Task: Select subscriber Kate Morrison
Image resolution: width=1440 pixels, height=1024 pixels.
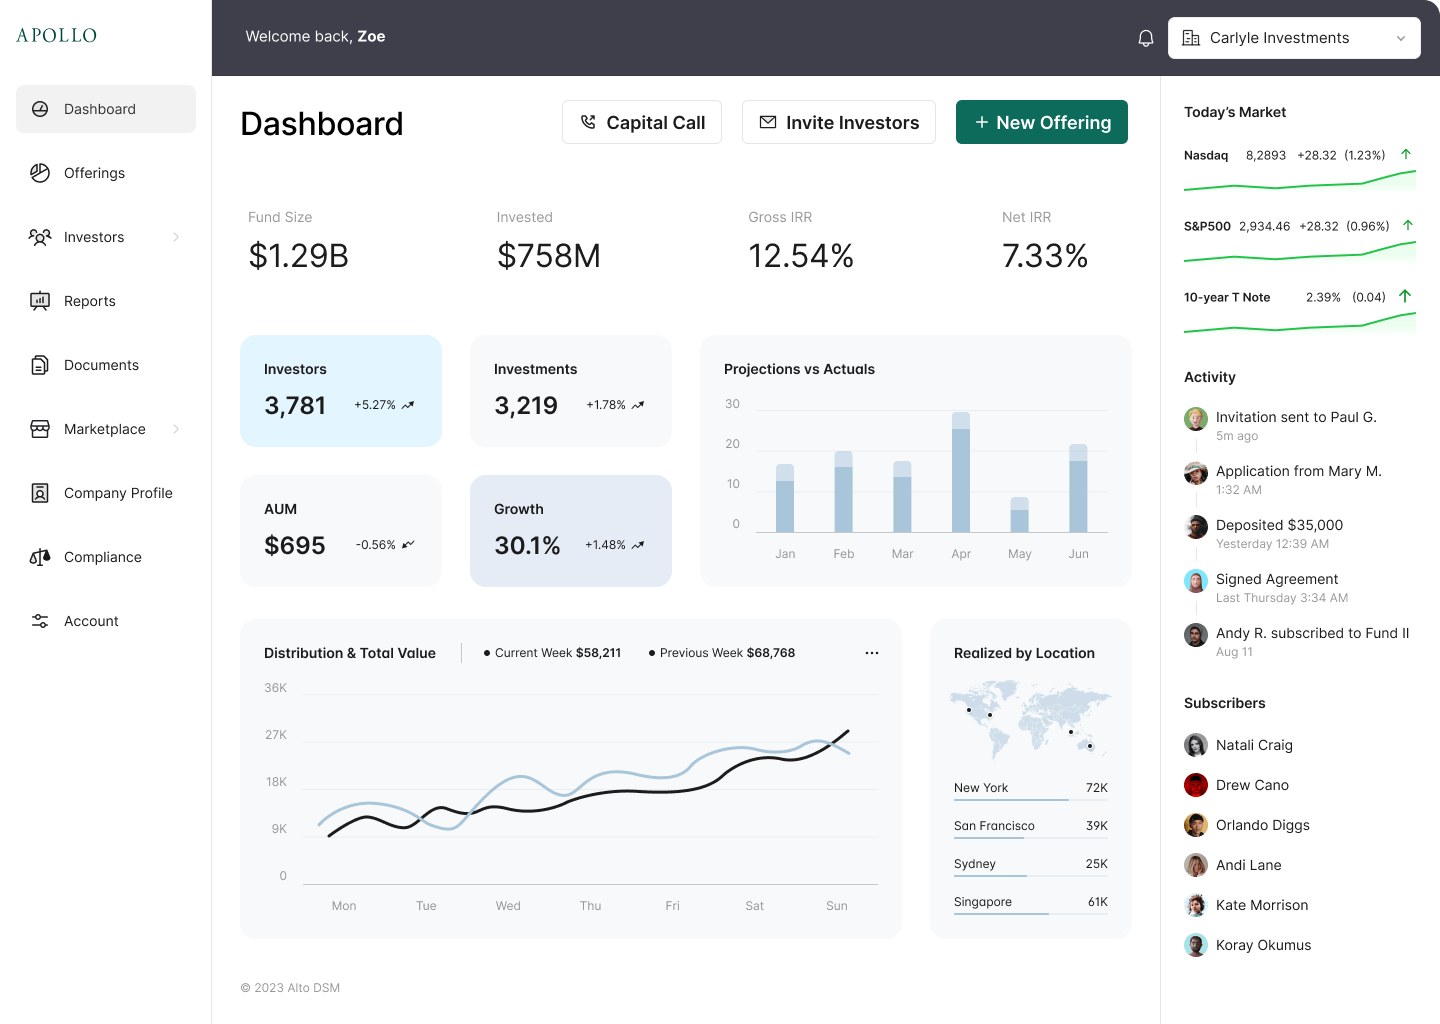Action: pos(1246,905)
